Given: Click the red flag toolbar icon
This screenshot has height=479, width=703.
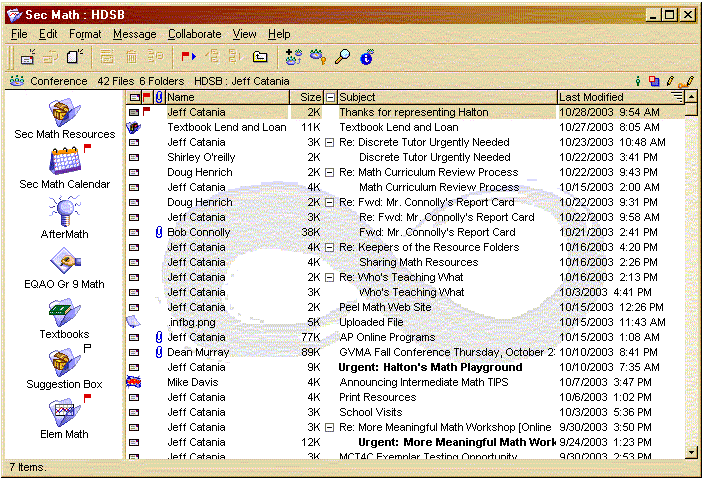Looking at the screenshot, I should point(187,57).
